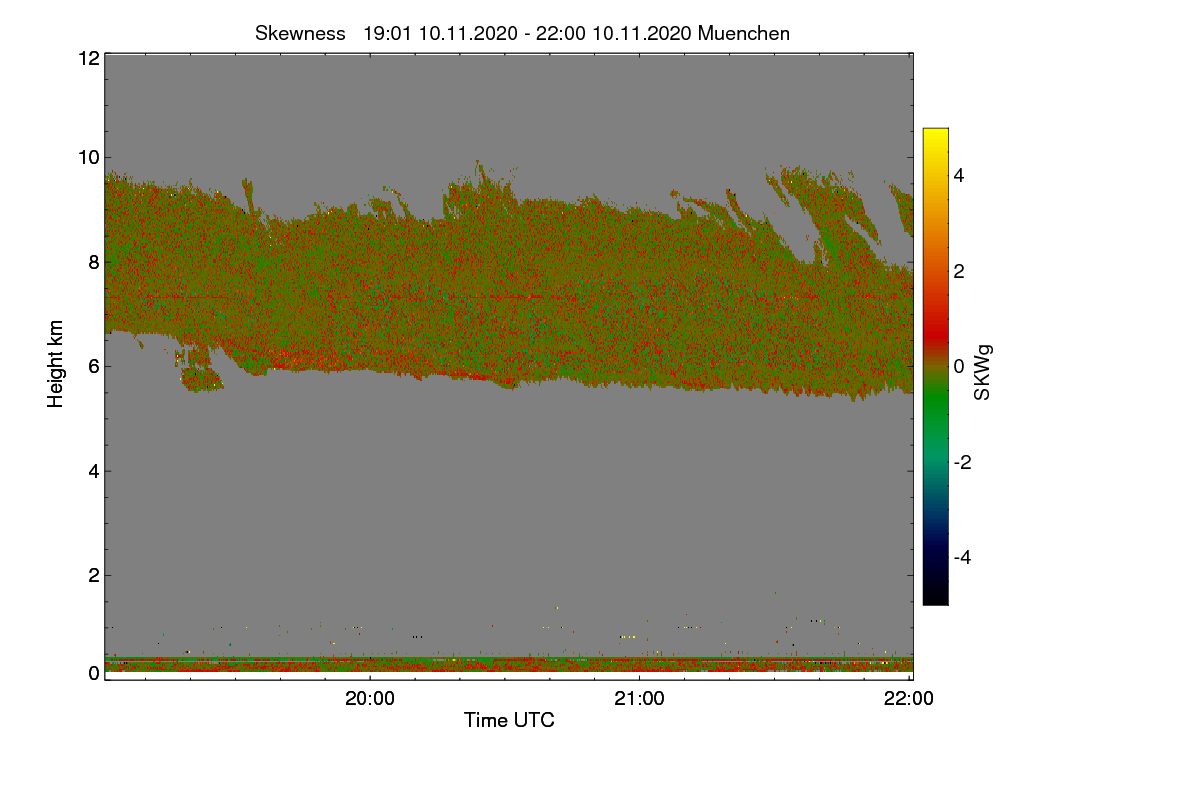Image resolution: width=1200 pixels, height=800 pixels.
Task: Click the height tick label 12
Action: pos(87,58)
